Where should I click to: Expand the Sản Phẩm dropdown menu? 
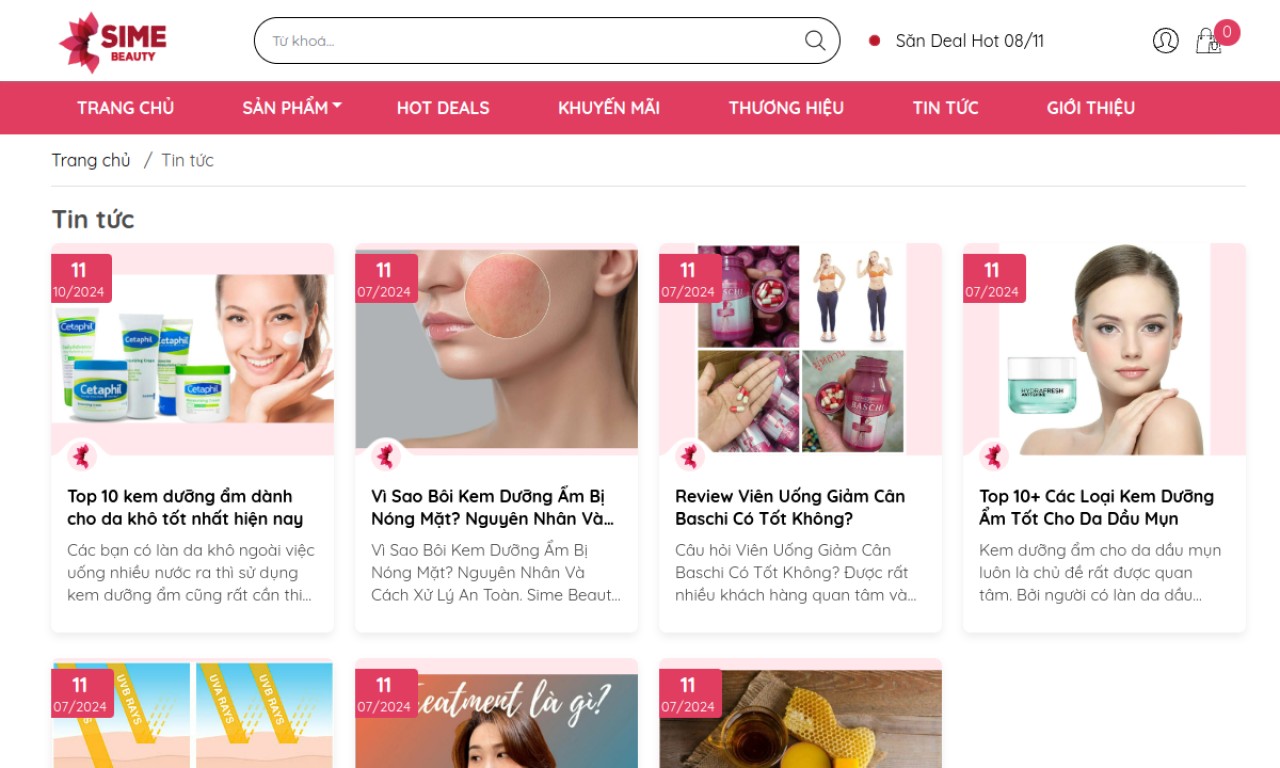291,108
